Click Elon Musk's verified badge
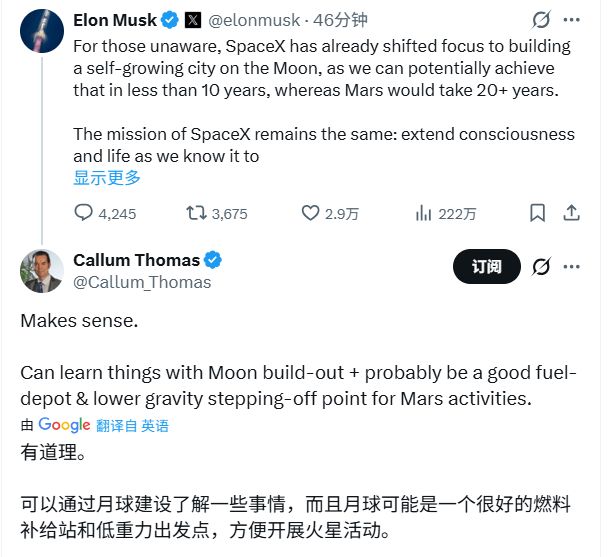 171,20
